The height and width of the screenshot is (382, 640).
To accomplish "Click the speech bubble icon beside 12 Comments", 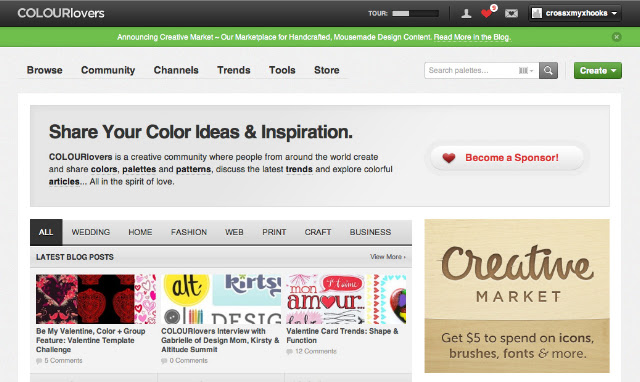I will (x=289, y=352).
